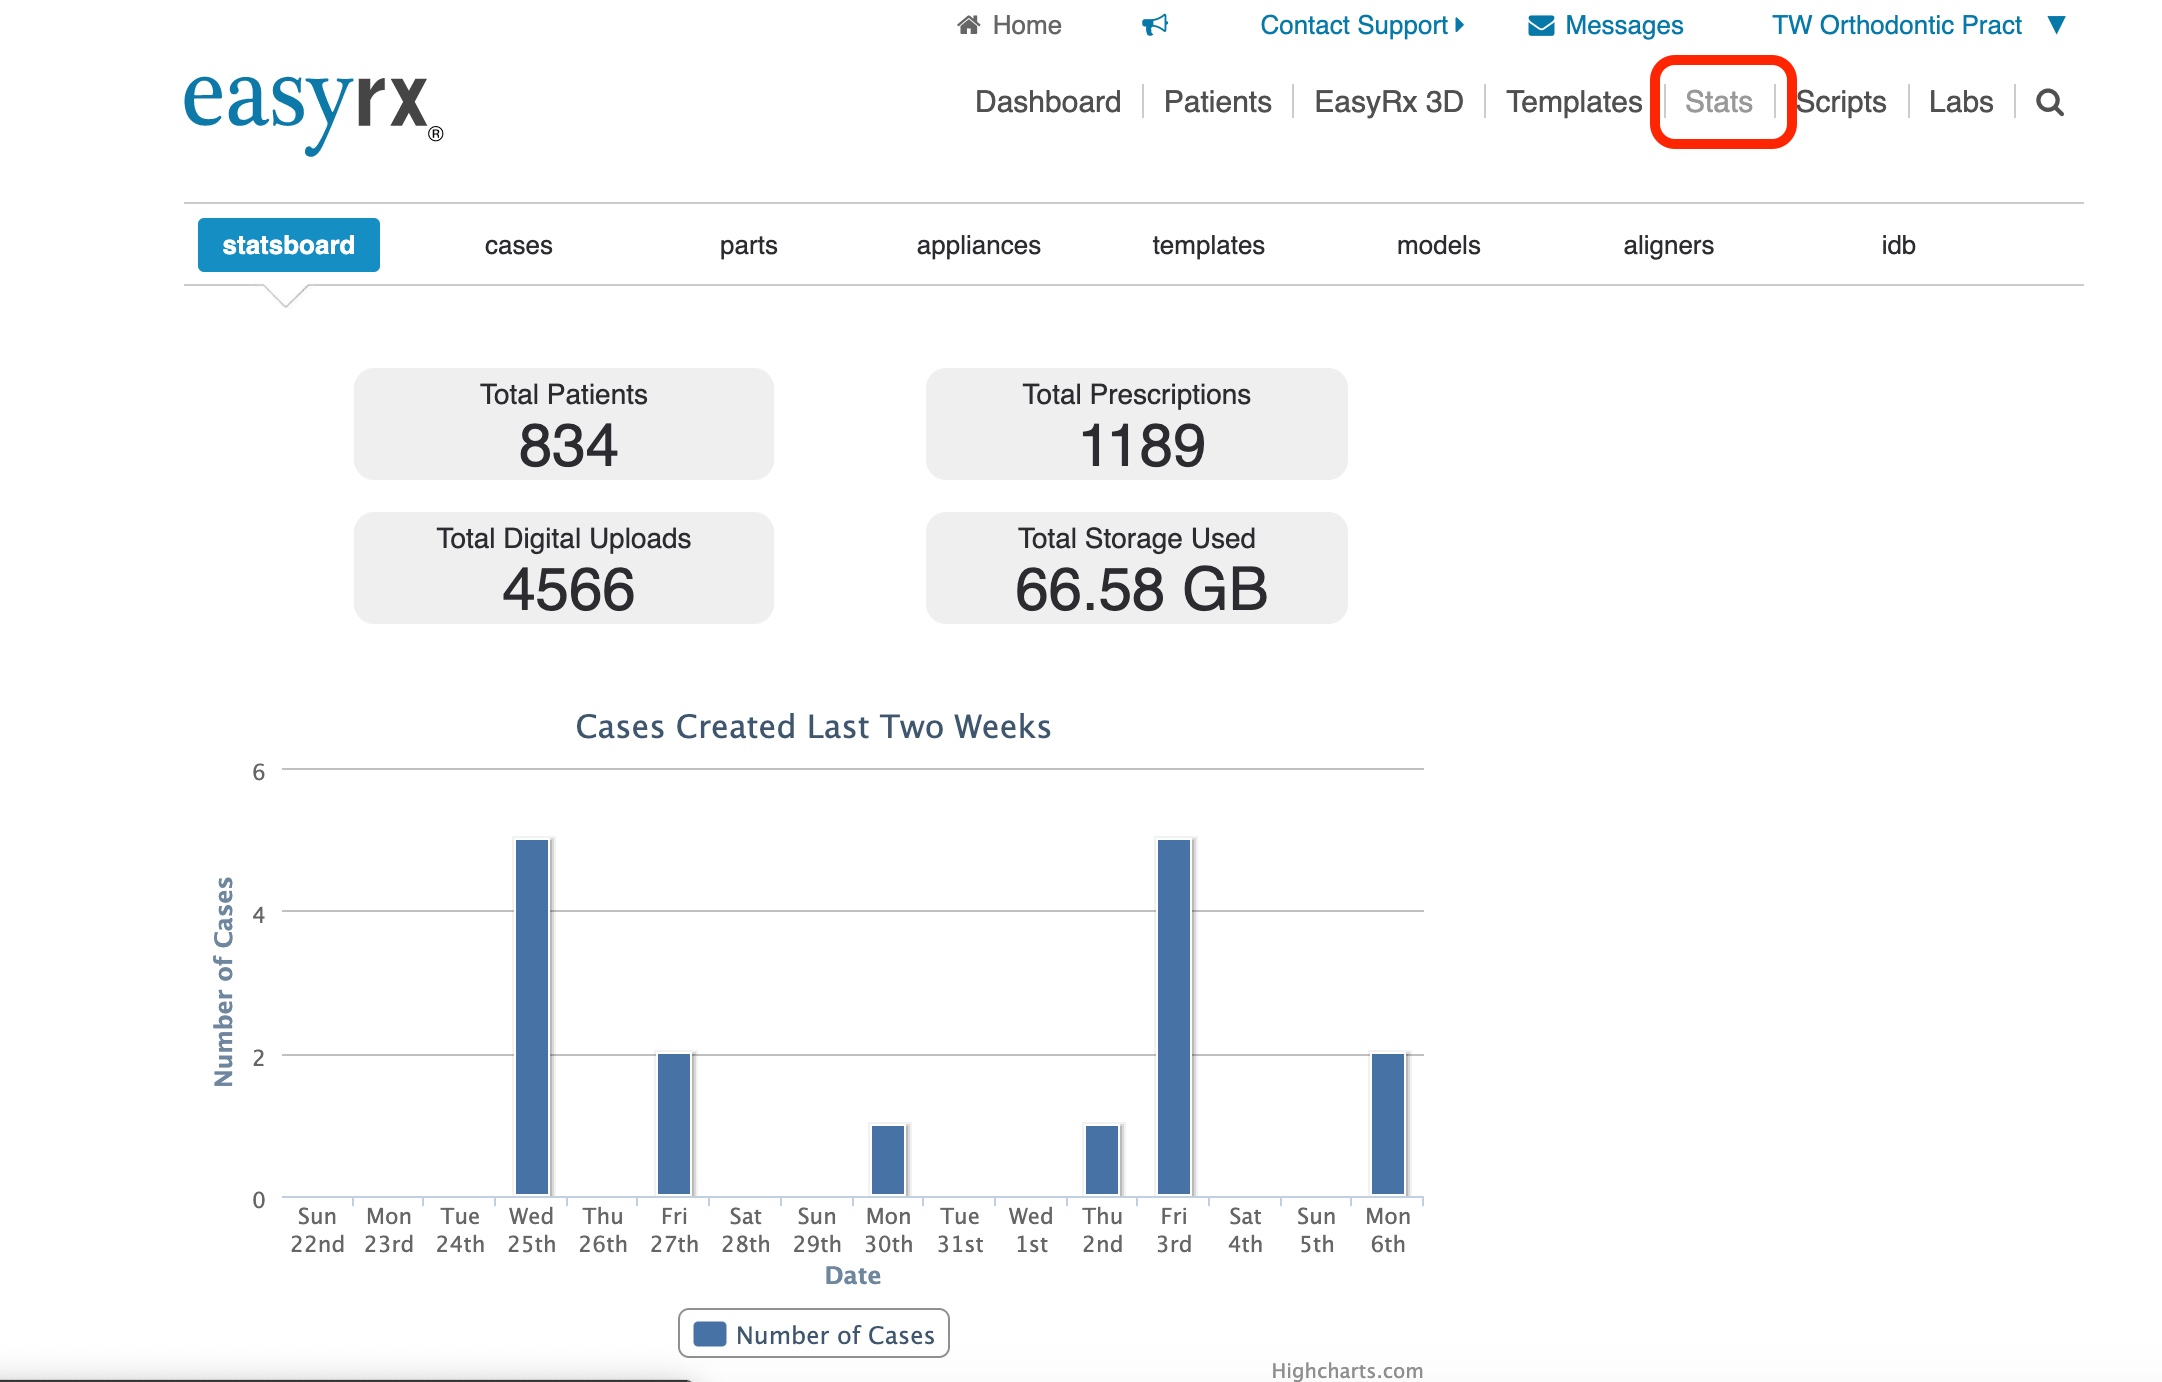Click the megaphone announcements icon
Viewport: 2162px width, 1382px height.
coord(1155,25)
